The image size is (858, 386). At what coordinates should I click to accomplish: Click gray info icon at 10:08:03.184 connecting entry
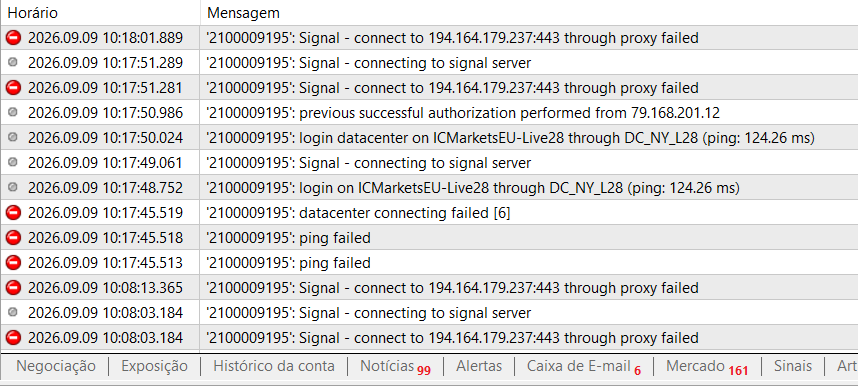click(13, 312)
